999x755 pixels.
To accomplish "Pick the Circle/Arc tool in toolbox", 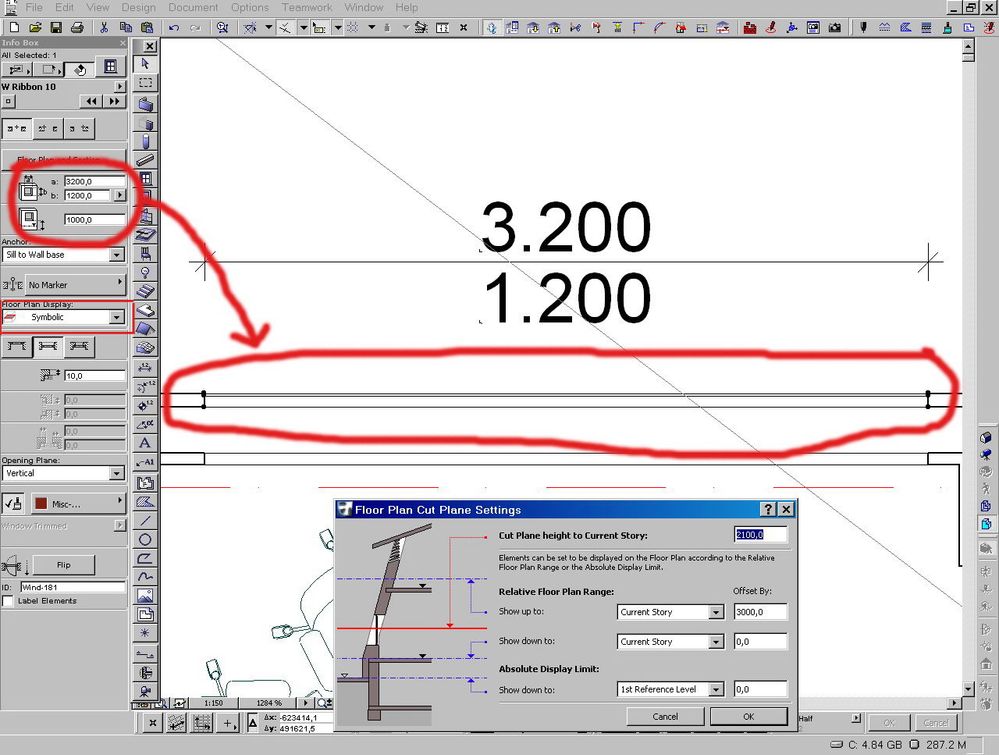I will [x=145, y=540].
